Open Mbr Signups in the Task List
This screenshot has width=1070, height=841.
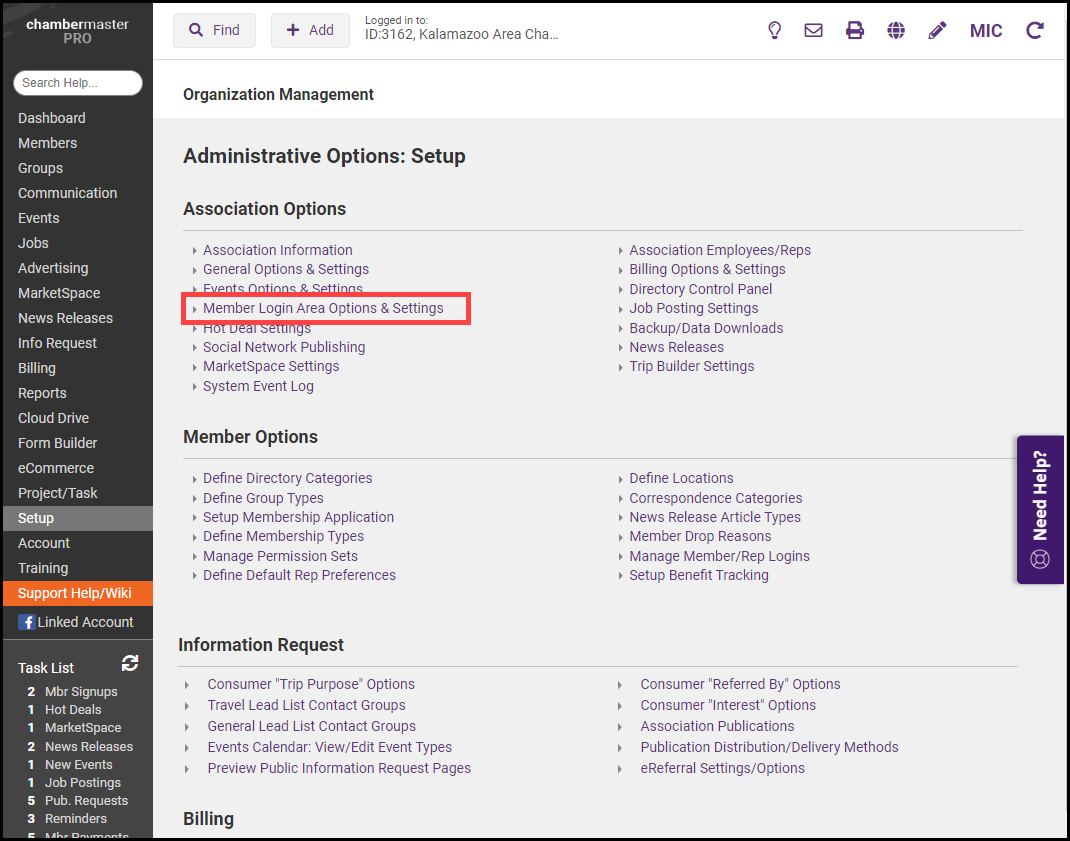coord(81,692)
